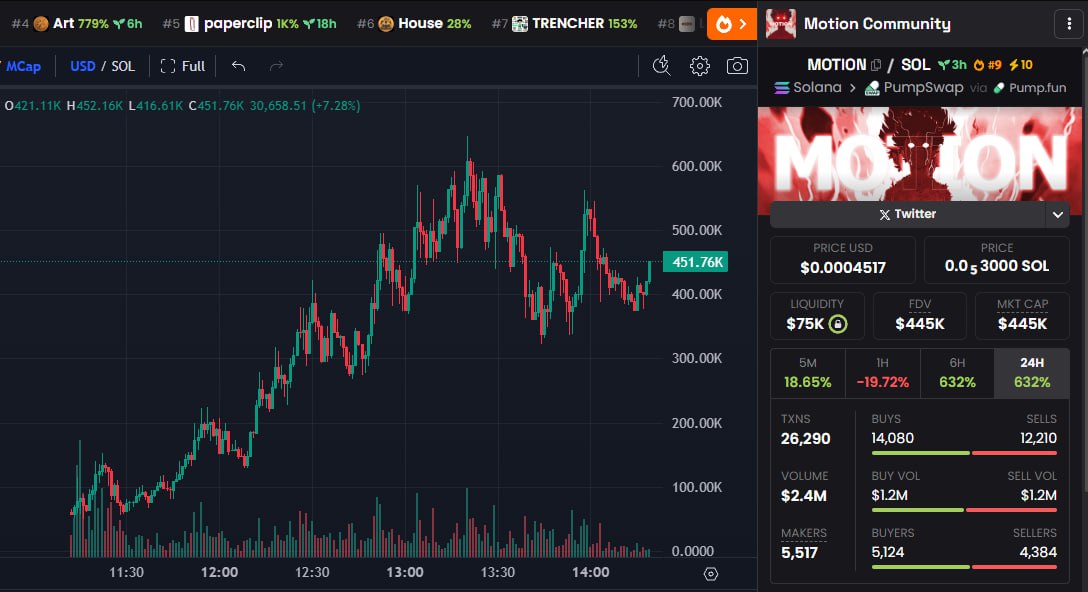The width and height of the screenshot is (1088, 592).
Task: Open the trending fire arrow button
Action: (x=731, y=24)
